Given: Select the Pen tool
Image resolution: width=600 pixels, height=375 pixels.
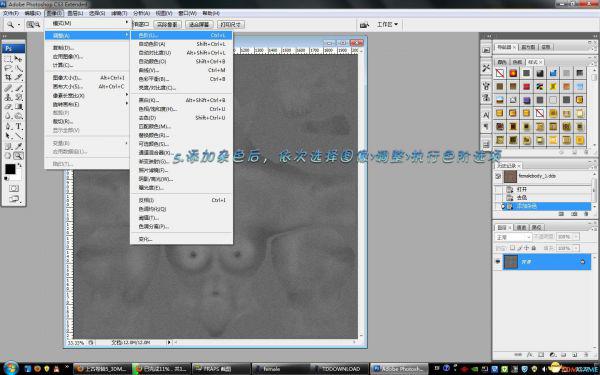Looking at the screenshot, I should [x=8, y=126].
